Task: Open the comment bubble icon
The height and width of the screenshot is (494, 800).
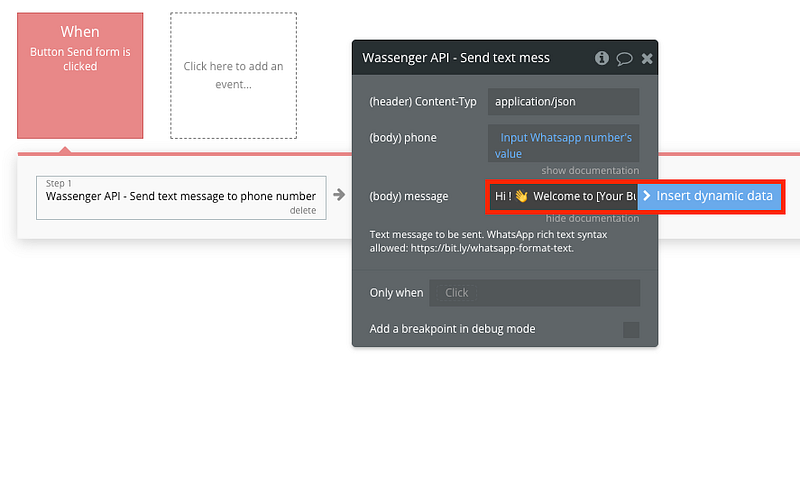Action: pyautogui.click(x=624, y=58)
